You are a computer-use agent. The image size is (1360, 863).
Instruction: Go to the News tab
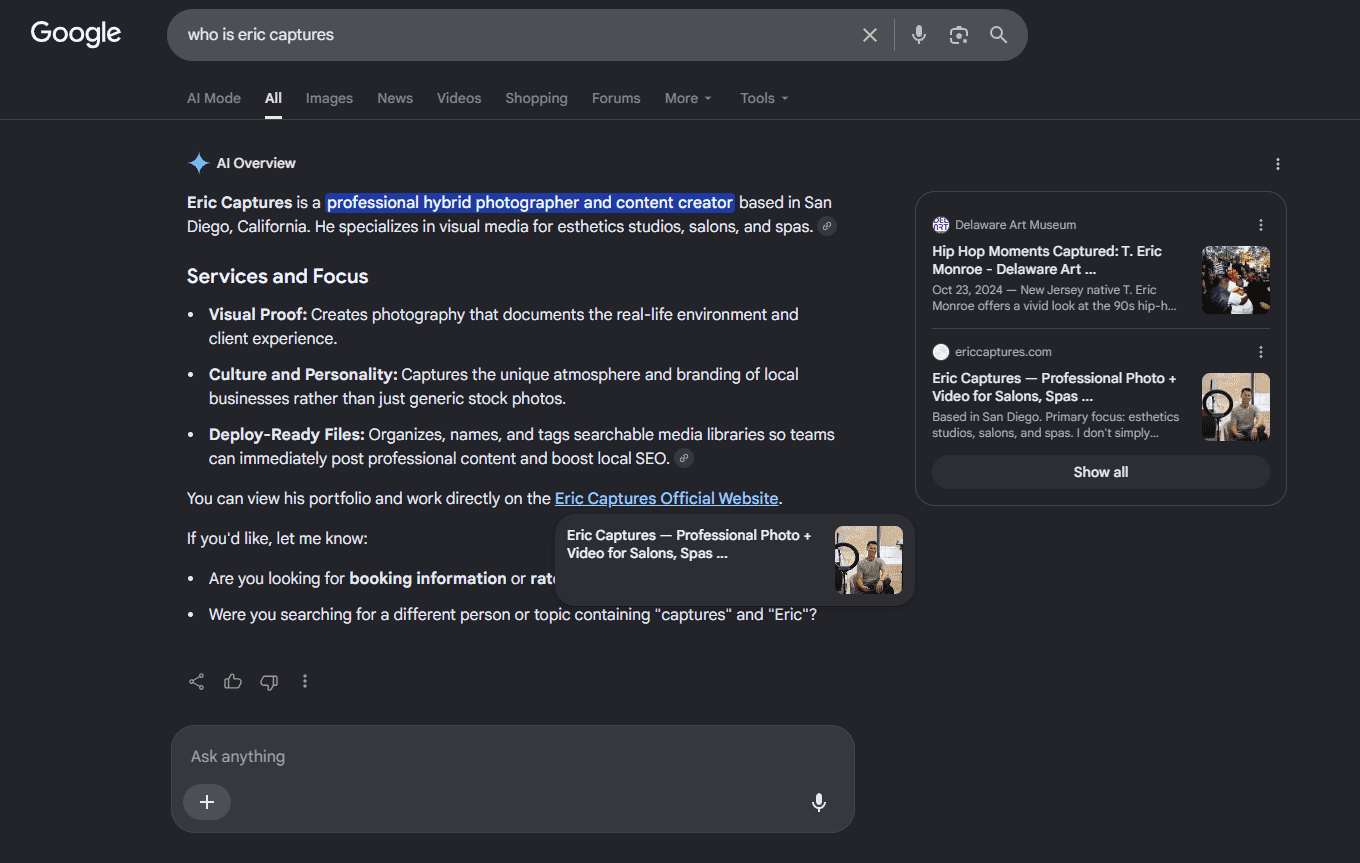pos(395,98)
